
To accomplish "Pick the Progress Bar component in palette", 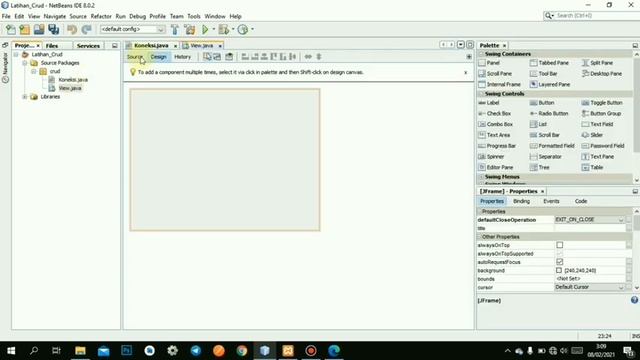I will coord(497,146).
